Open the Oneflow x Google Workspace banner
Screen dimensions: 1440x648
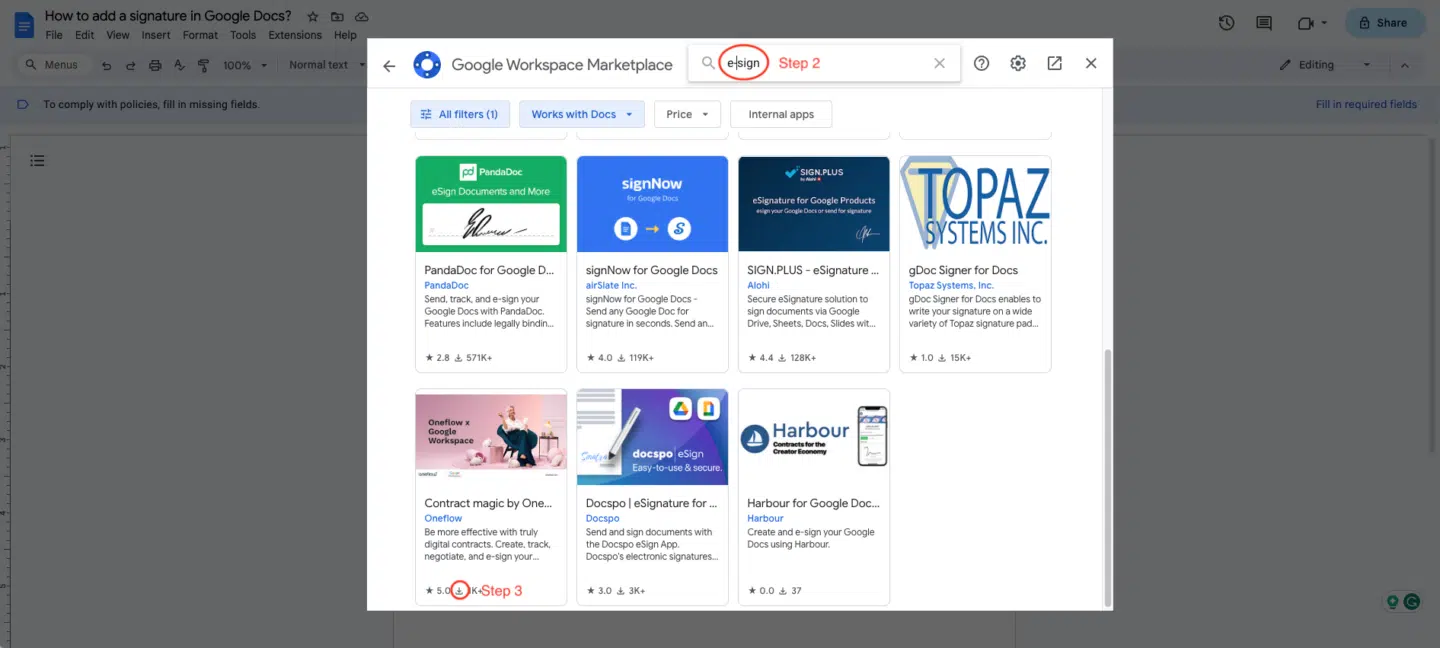[491, 437]
